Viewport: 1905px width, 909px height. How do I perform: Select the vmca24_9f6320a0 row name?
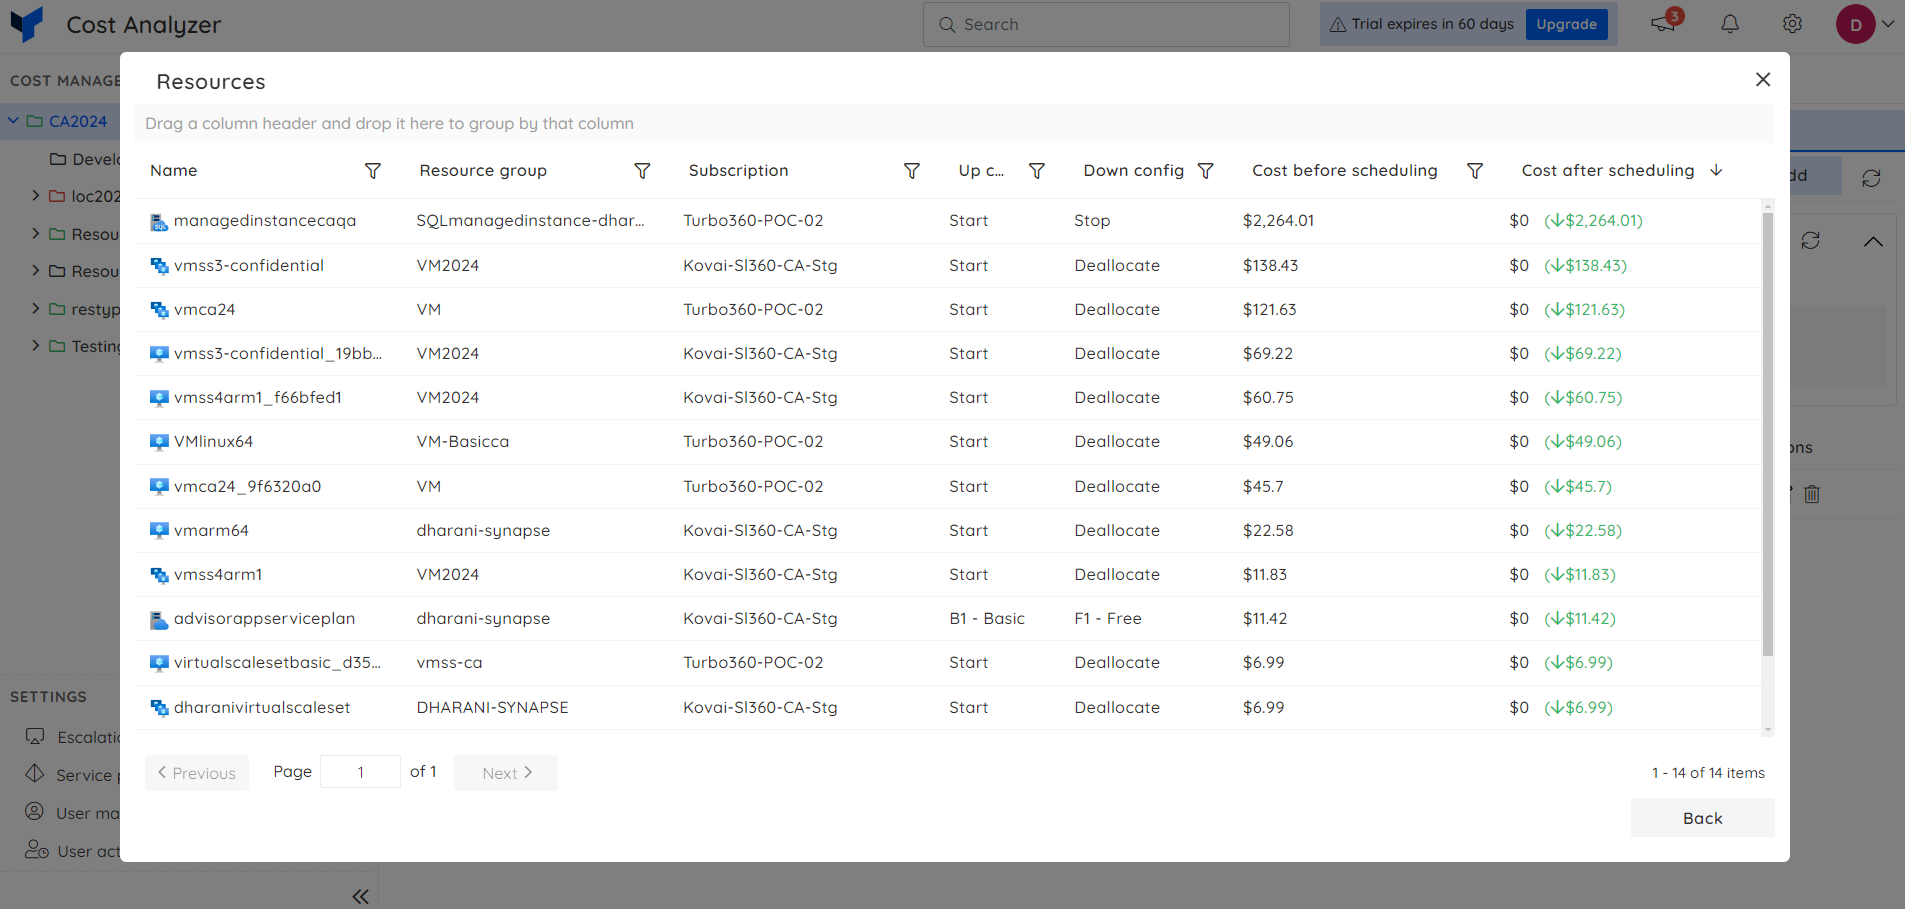coord(247,487)
